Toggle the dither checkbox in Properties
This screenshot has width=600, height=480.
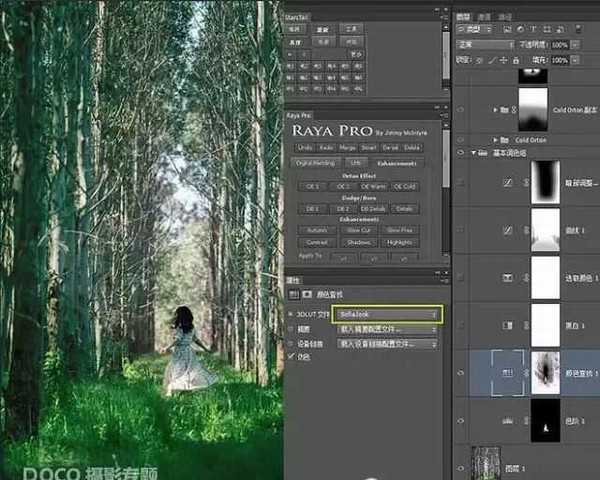pyautogui.click(x=292, y=357)
